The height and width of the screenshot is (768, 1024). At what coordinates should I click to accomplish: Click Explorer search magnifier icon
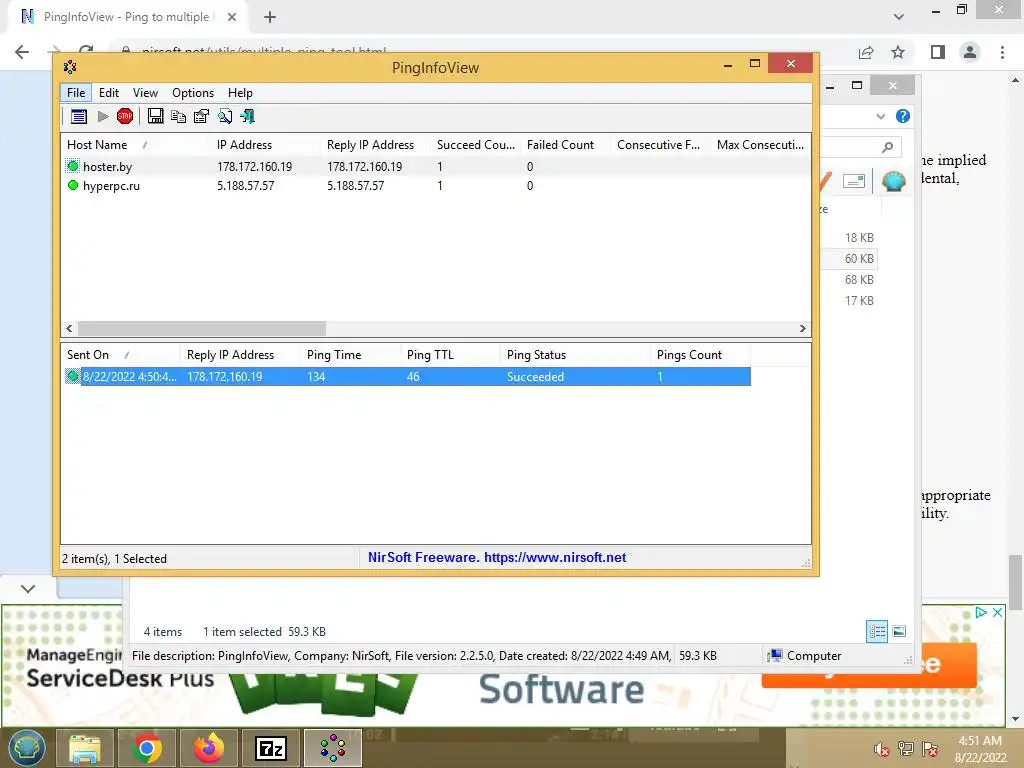(887, 148)
